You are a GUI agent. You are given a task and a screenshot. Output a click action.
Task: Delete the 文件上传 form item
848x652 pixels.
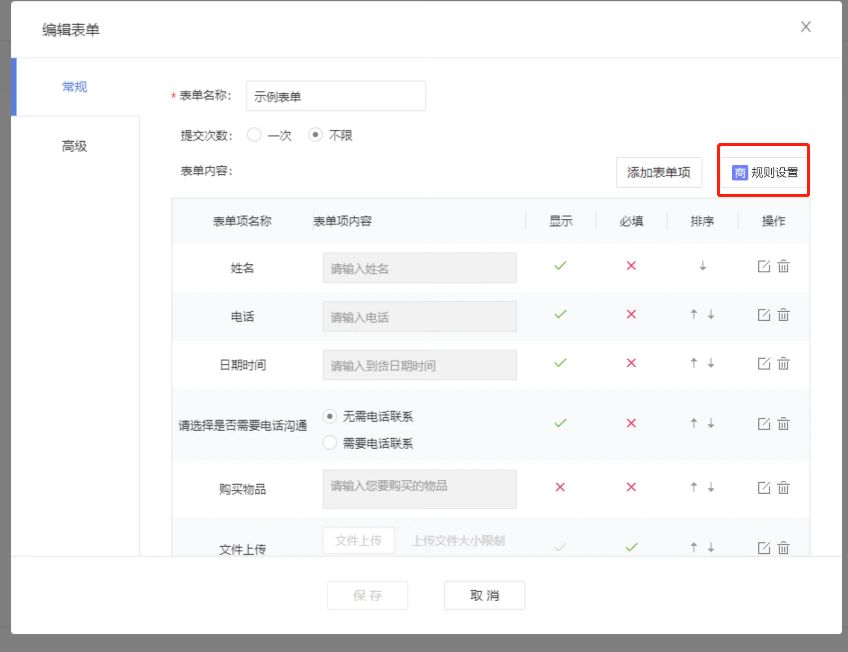pos(784,548)
